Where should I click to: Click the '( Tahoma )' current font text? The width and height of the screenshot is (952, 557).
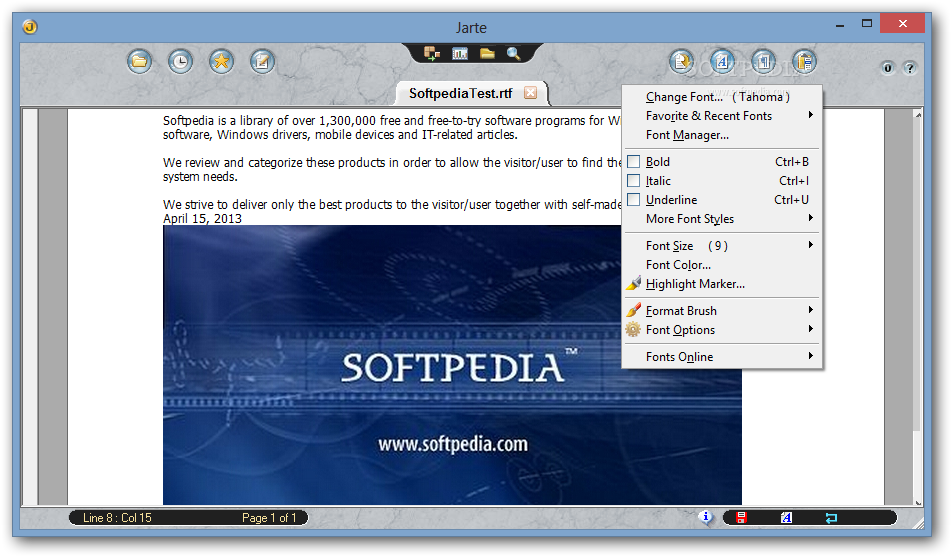761,97
